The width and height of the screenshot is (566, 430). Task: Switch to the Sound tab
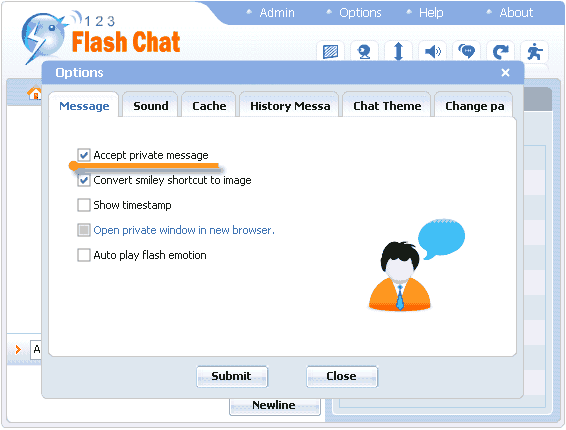click(151, 106)
